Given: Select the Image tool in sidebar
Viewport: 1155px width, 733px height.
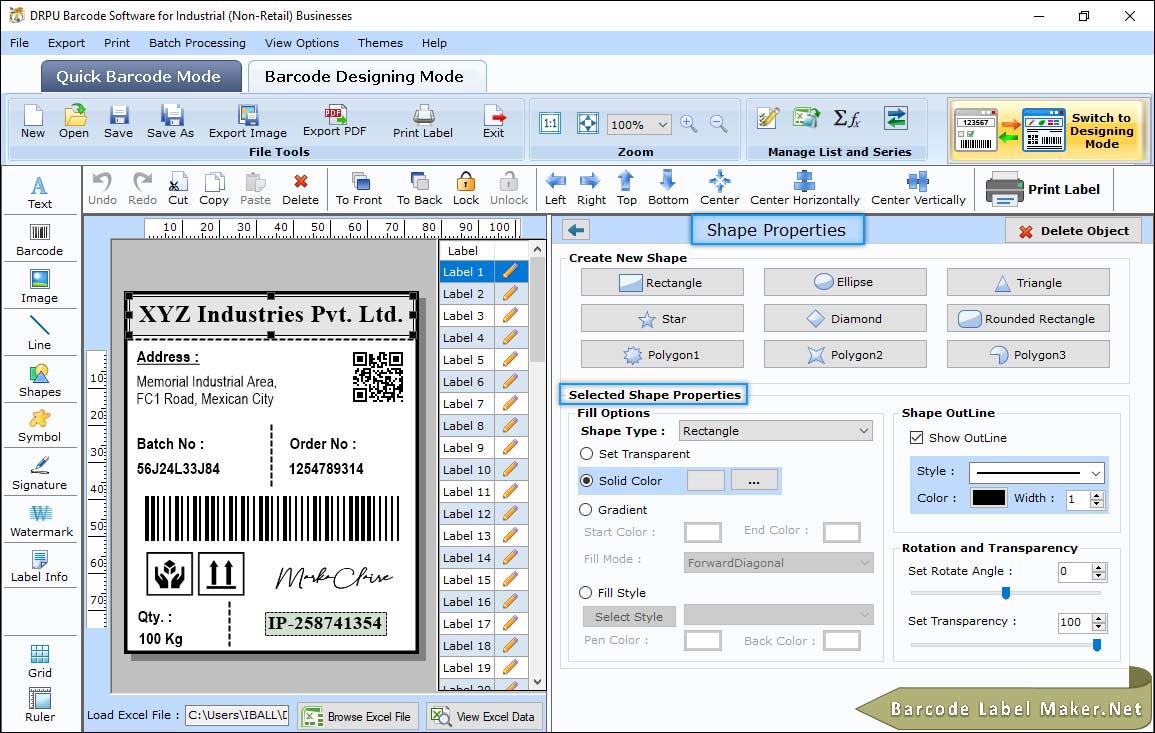Looking at the screenshot, I should coord(40,287).
